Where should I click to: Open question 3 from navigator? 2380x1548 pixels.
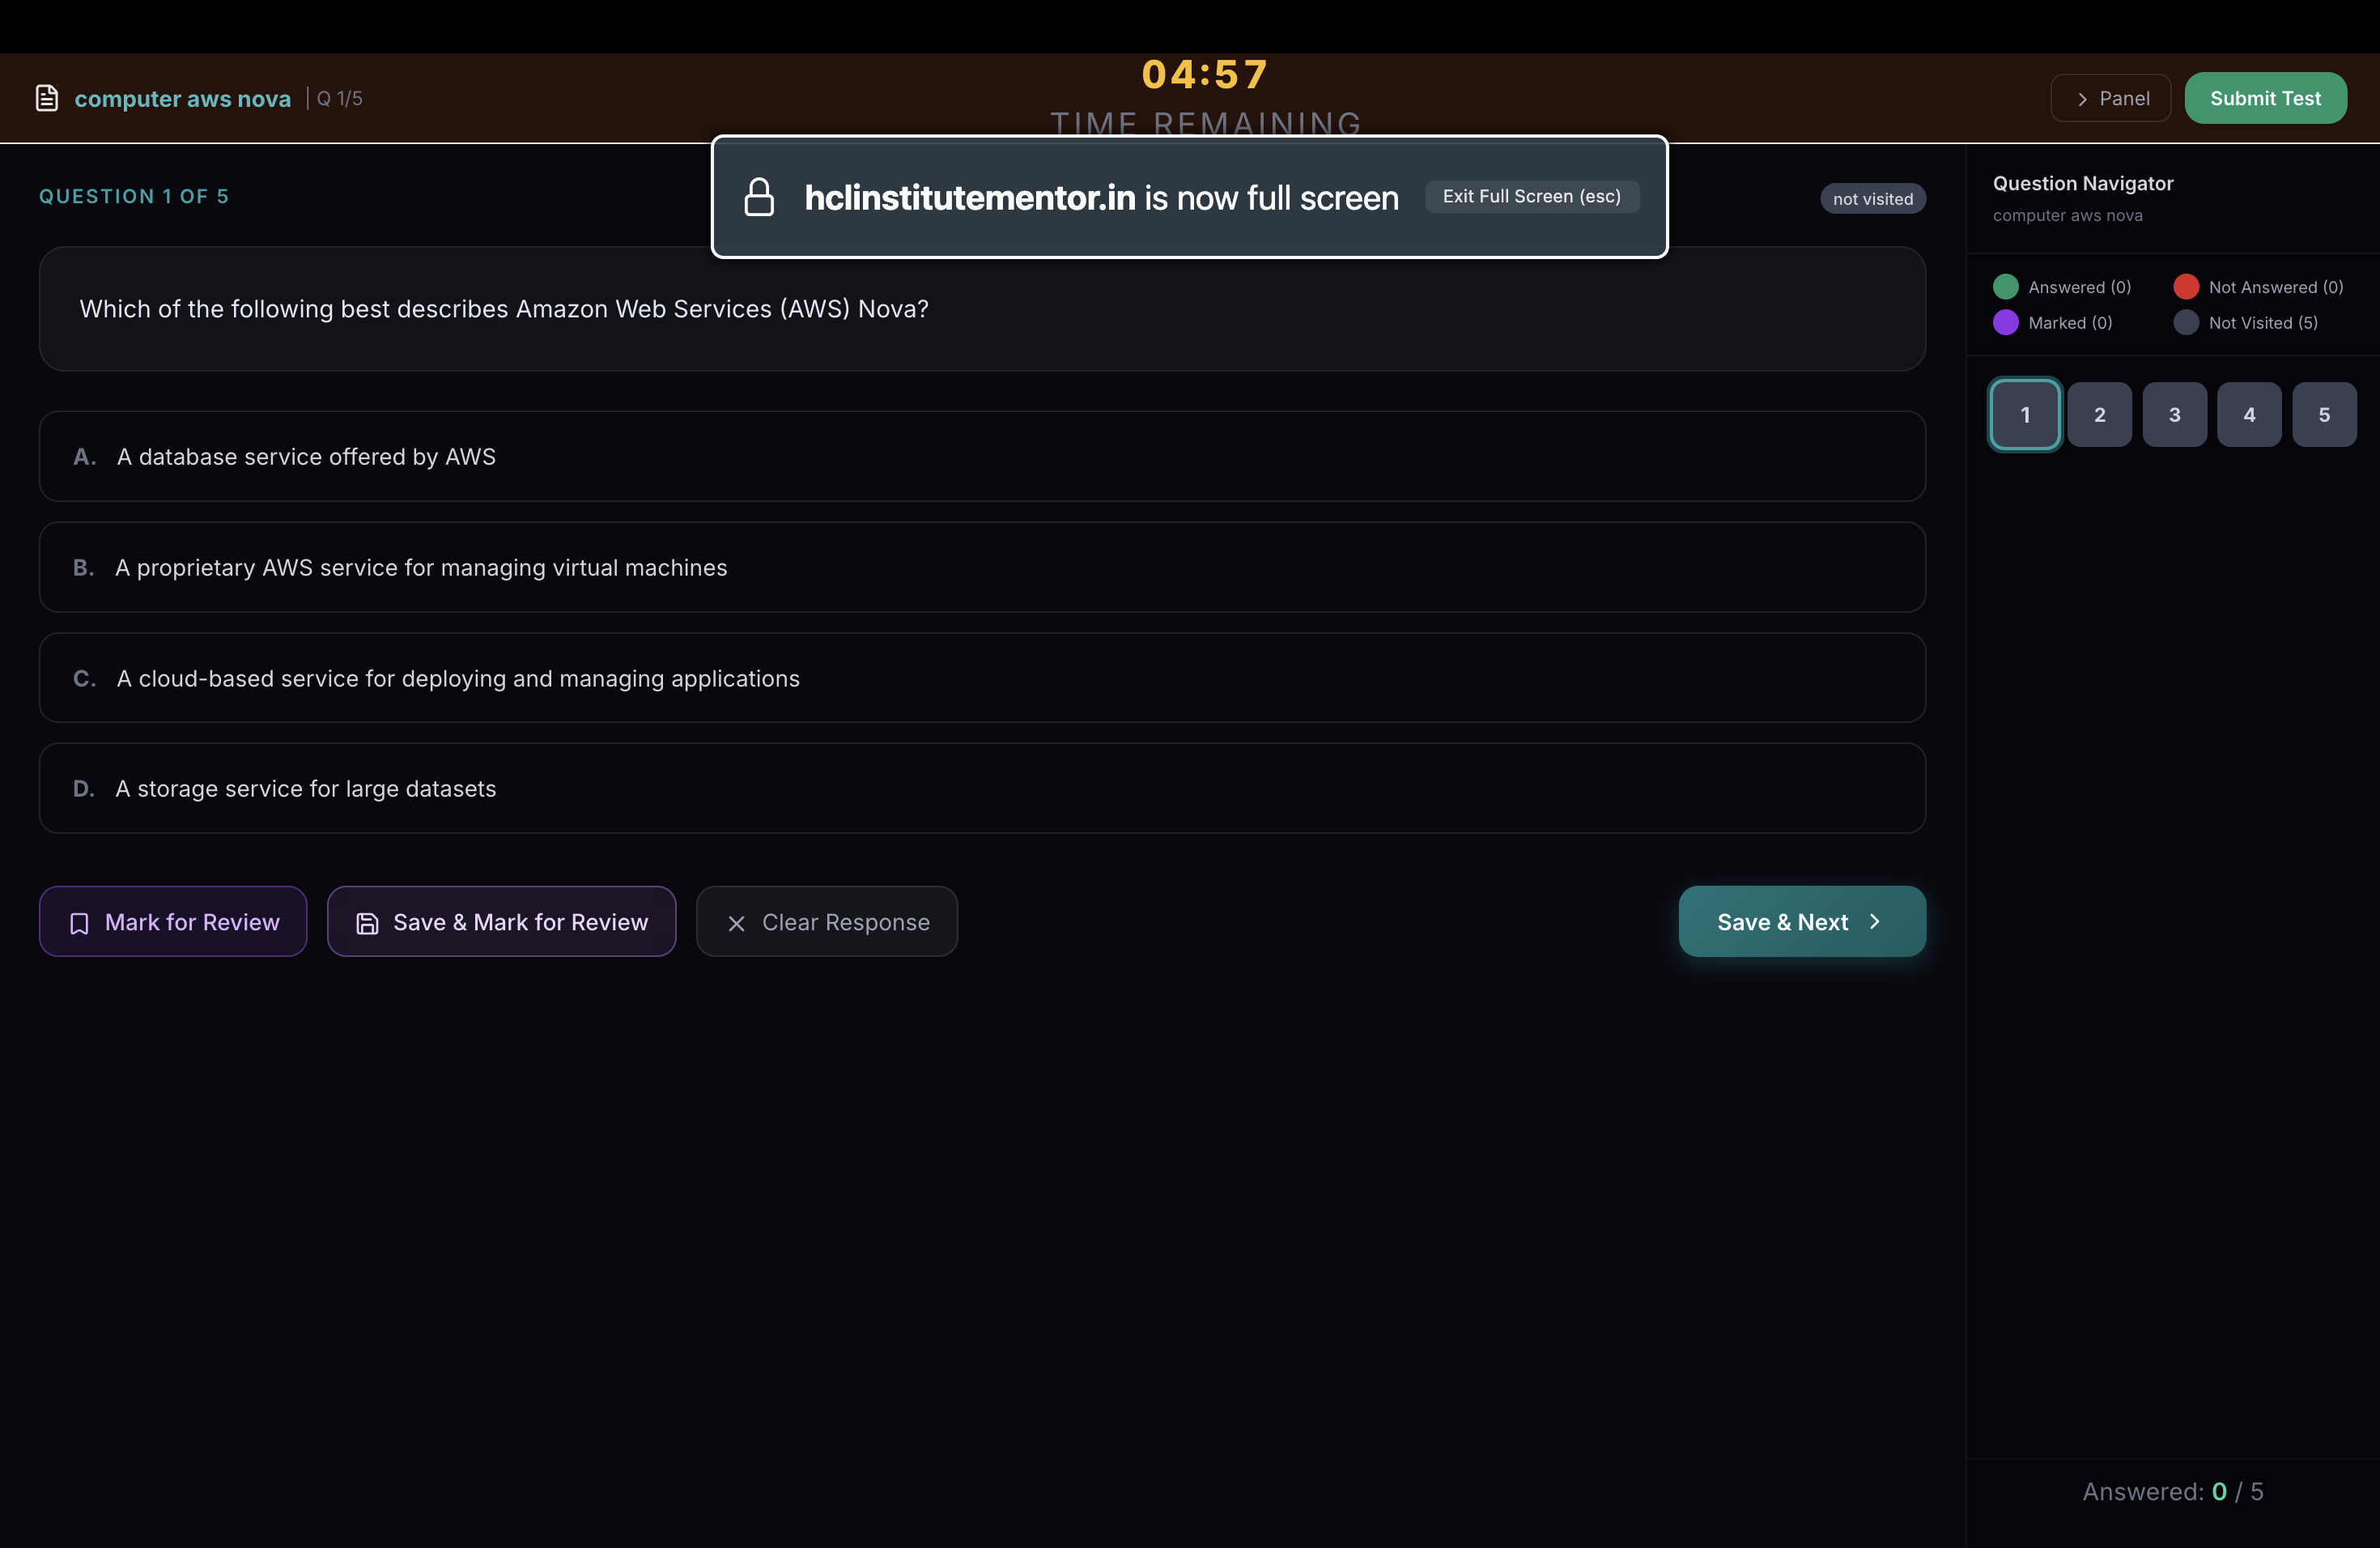click(x=2174, y=414)
